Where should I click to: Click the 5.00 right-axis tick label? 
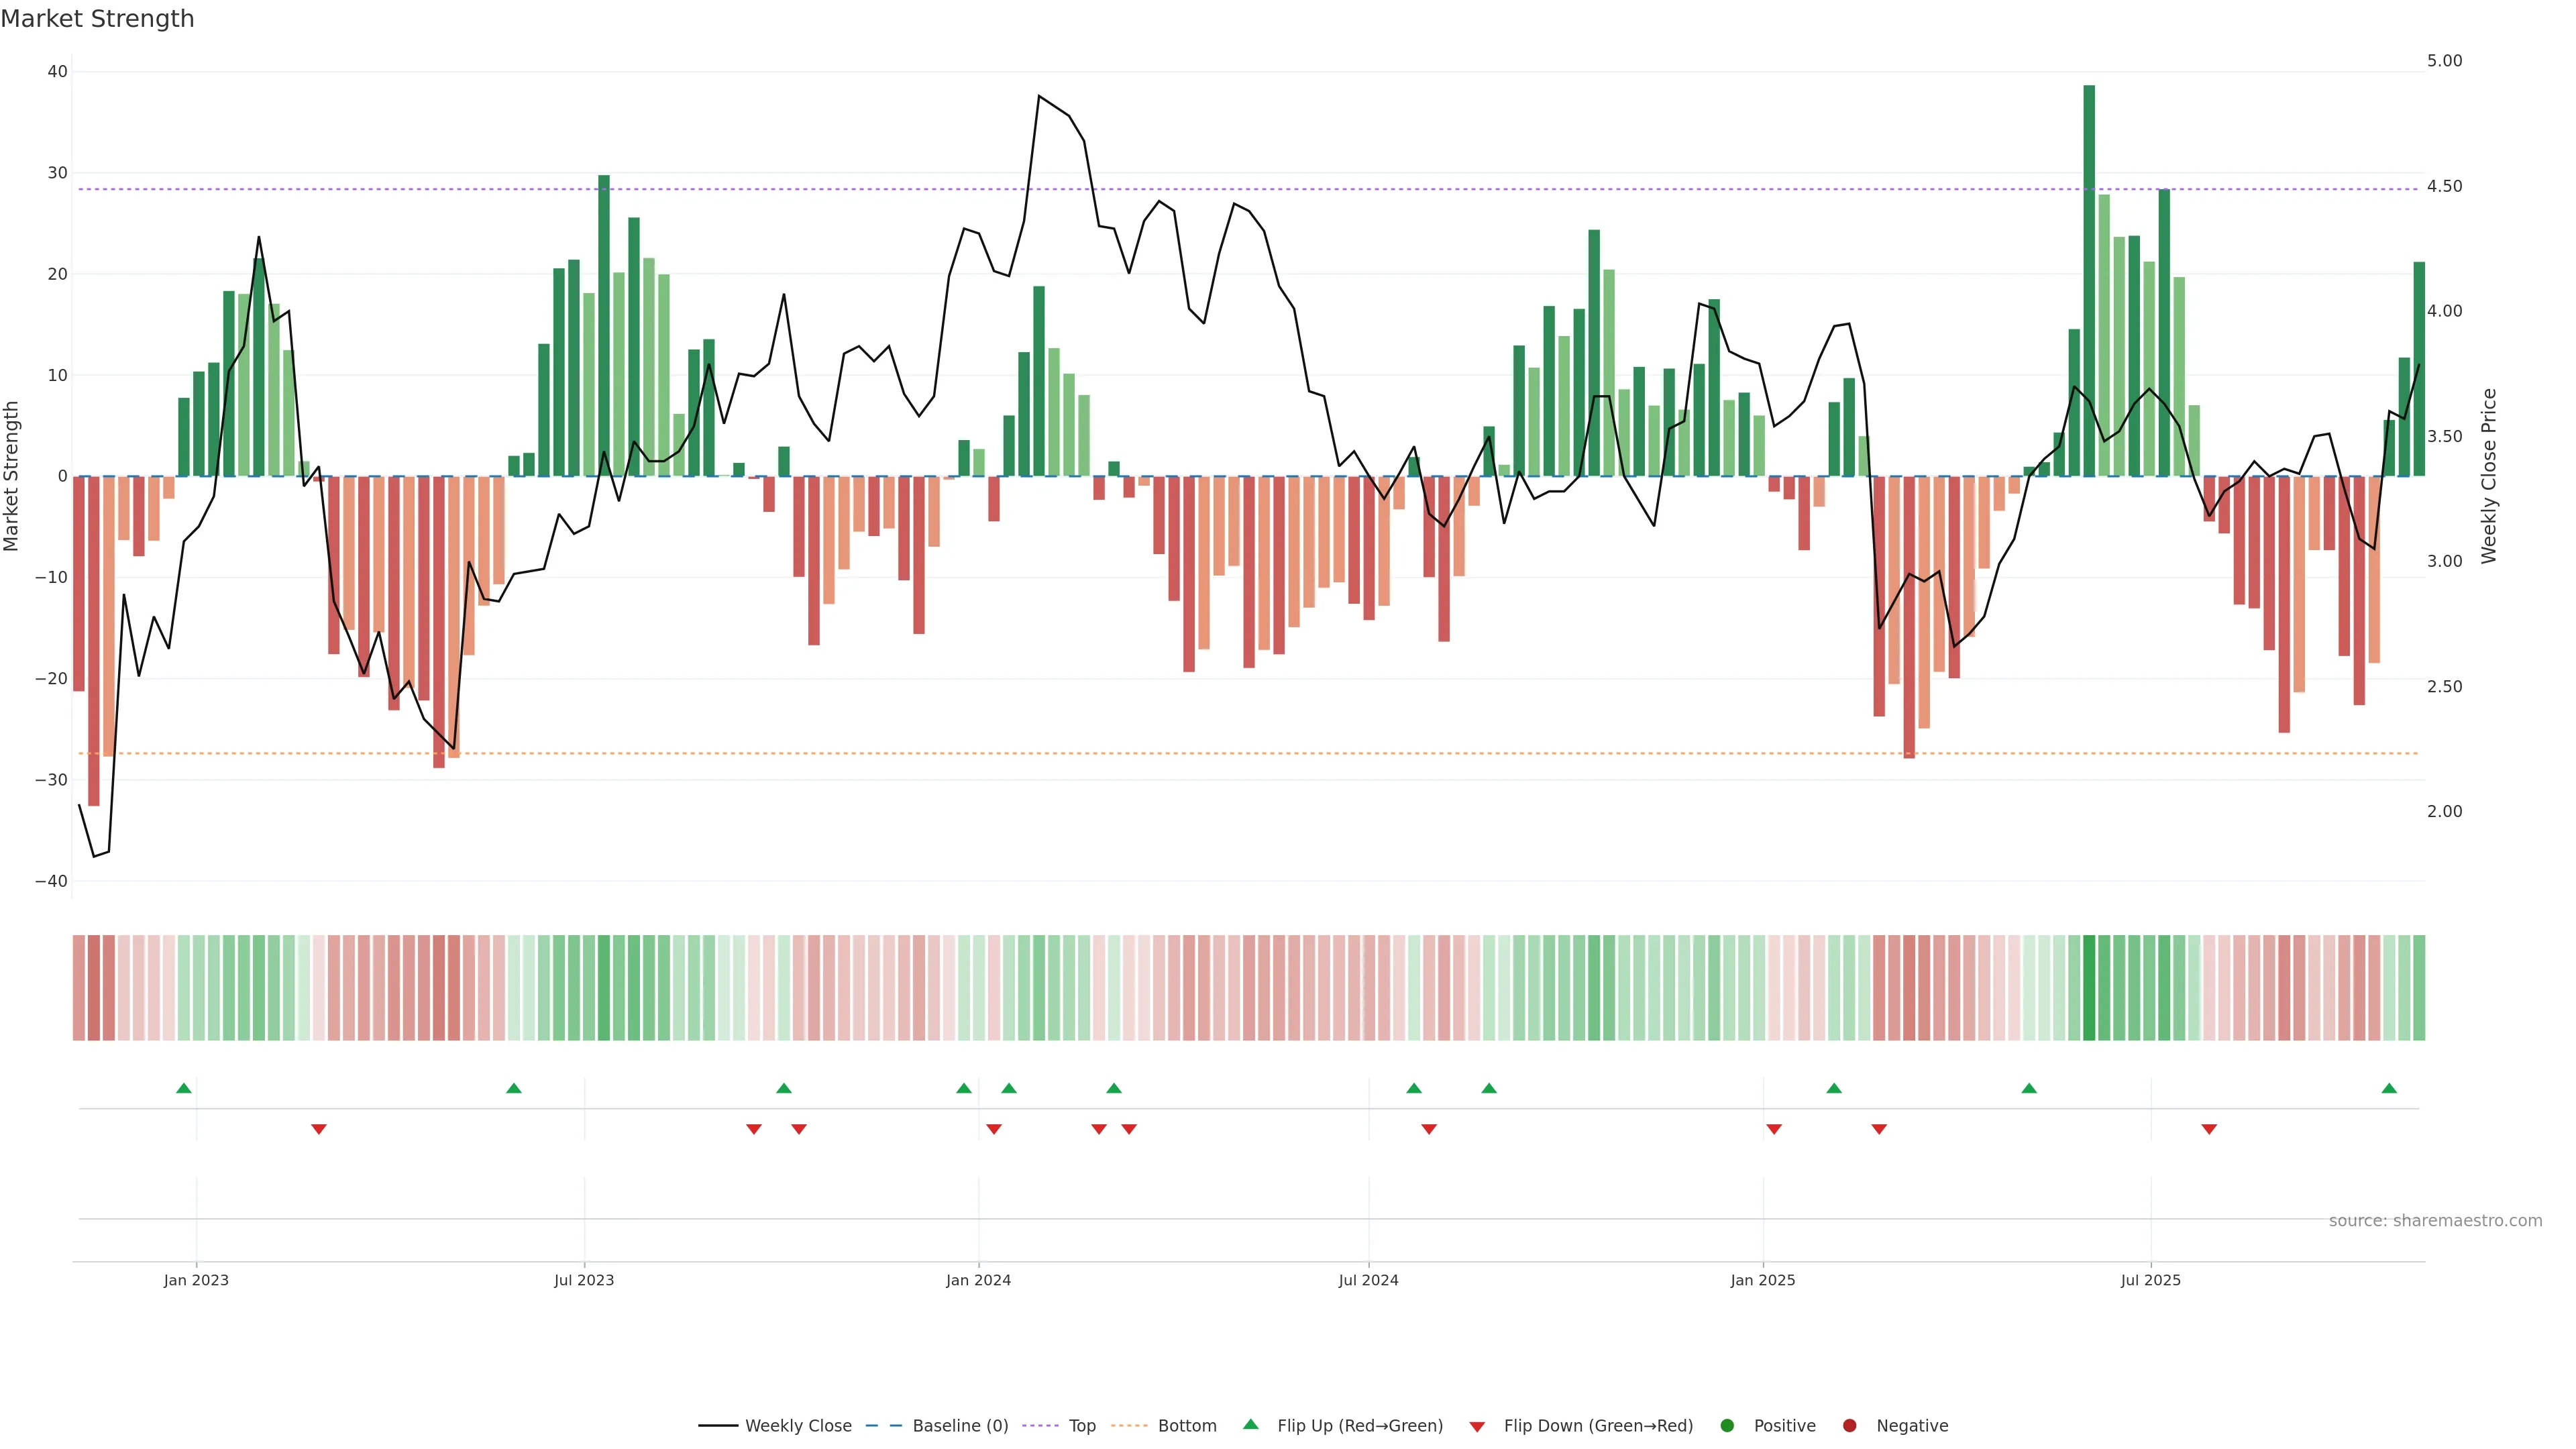(x=2444, y=61)
